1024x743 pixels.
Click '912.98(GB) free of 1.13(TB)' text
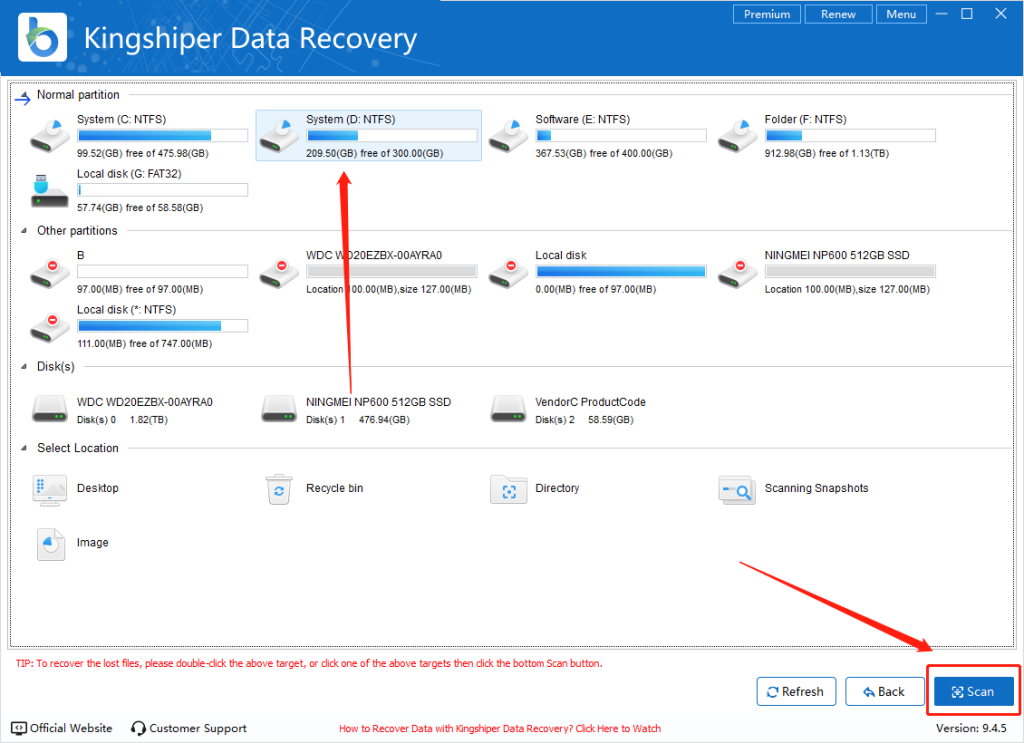coord(827,153)
